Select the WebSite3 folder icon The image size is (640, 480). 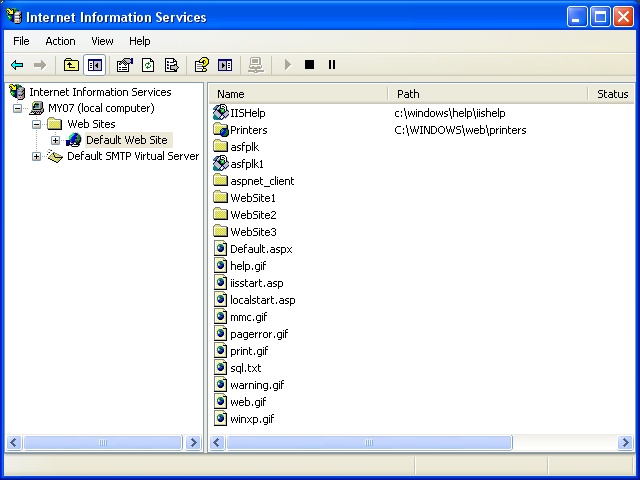[x=221, y=231]
